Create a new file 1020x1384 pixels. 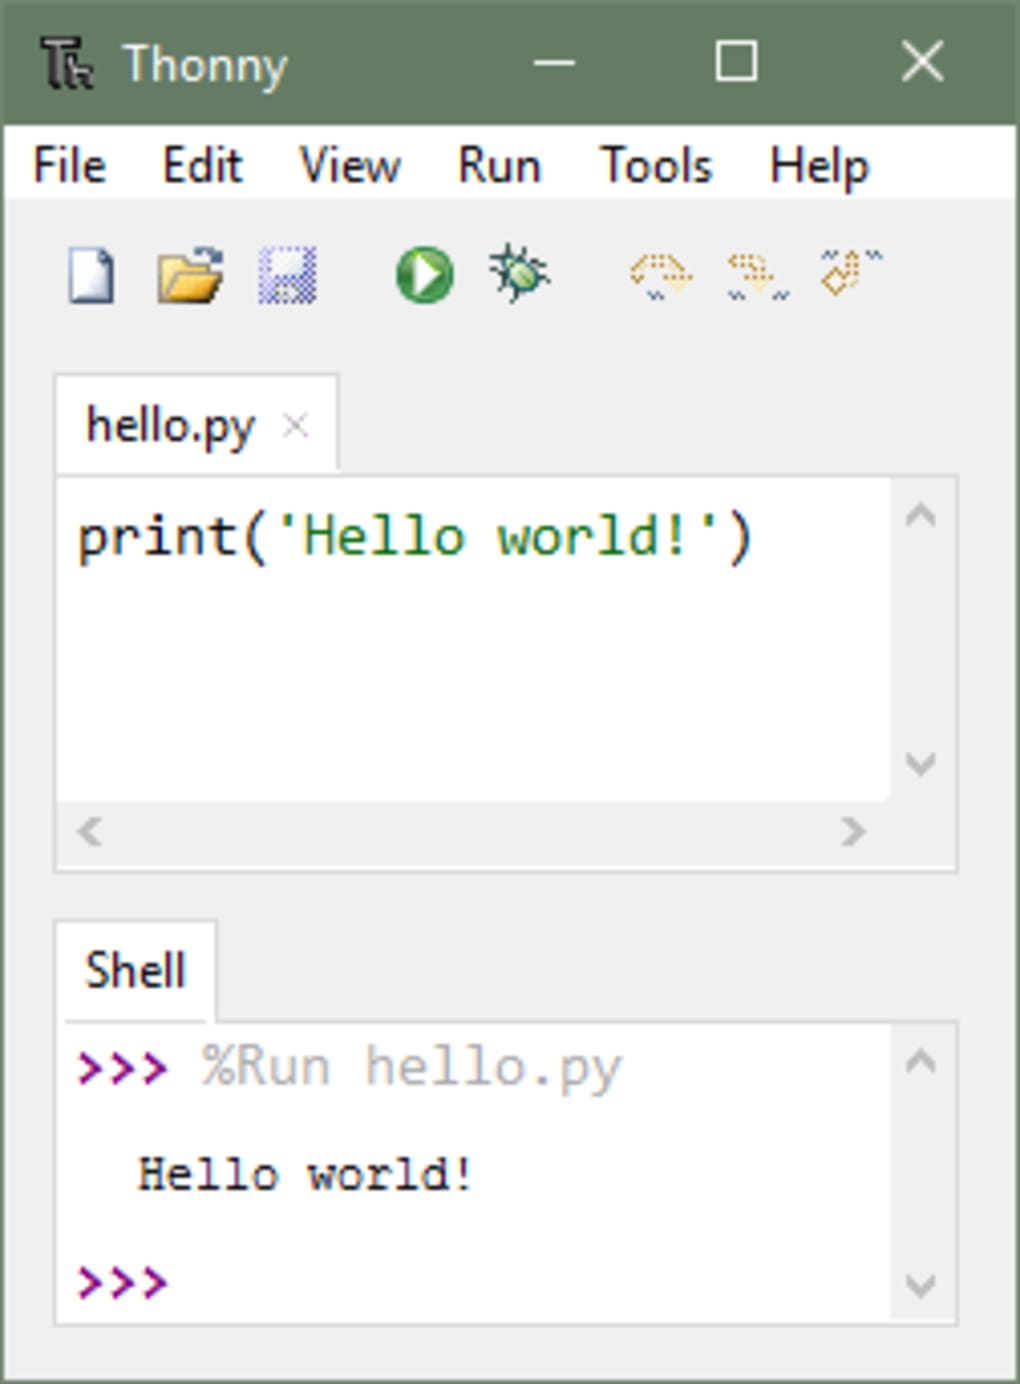pyautogui.click(x=90, y=277)
